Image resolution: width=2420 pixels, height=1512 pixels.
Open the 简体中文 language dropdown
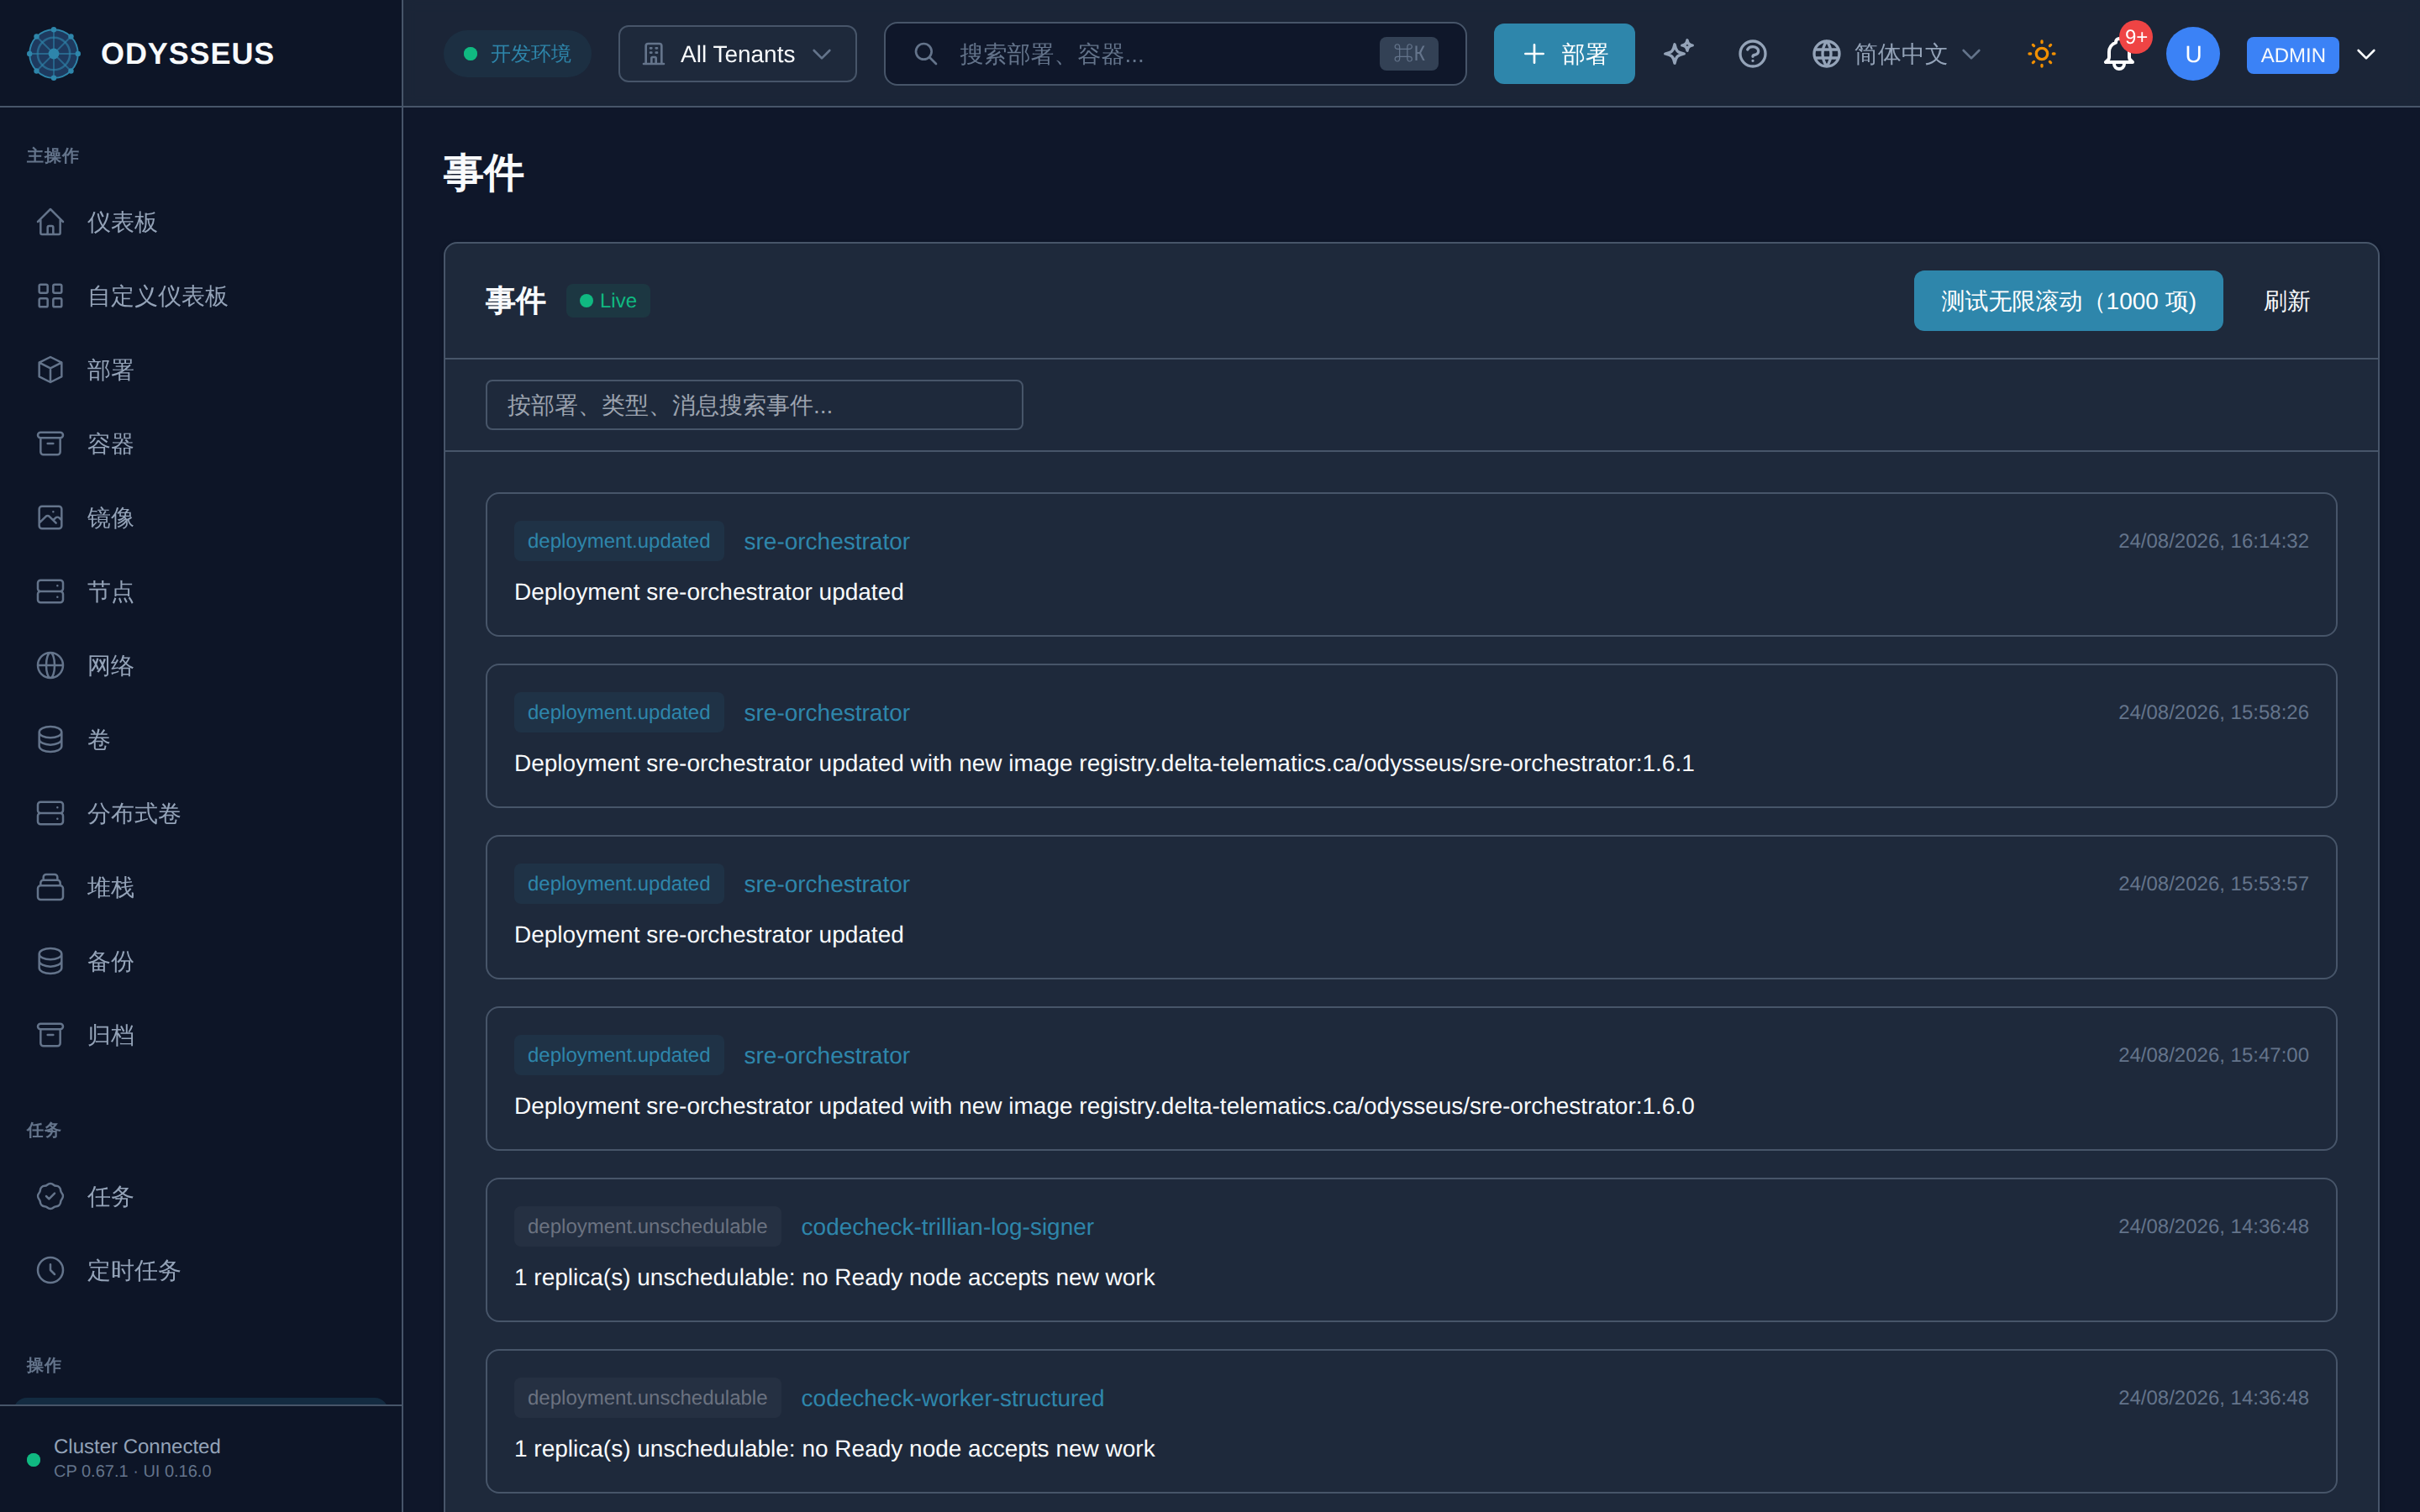click(x=1896, y=54)
